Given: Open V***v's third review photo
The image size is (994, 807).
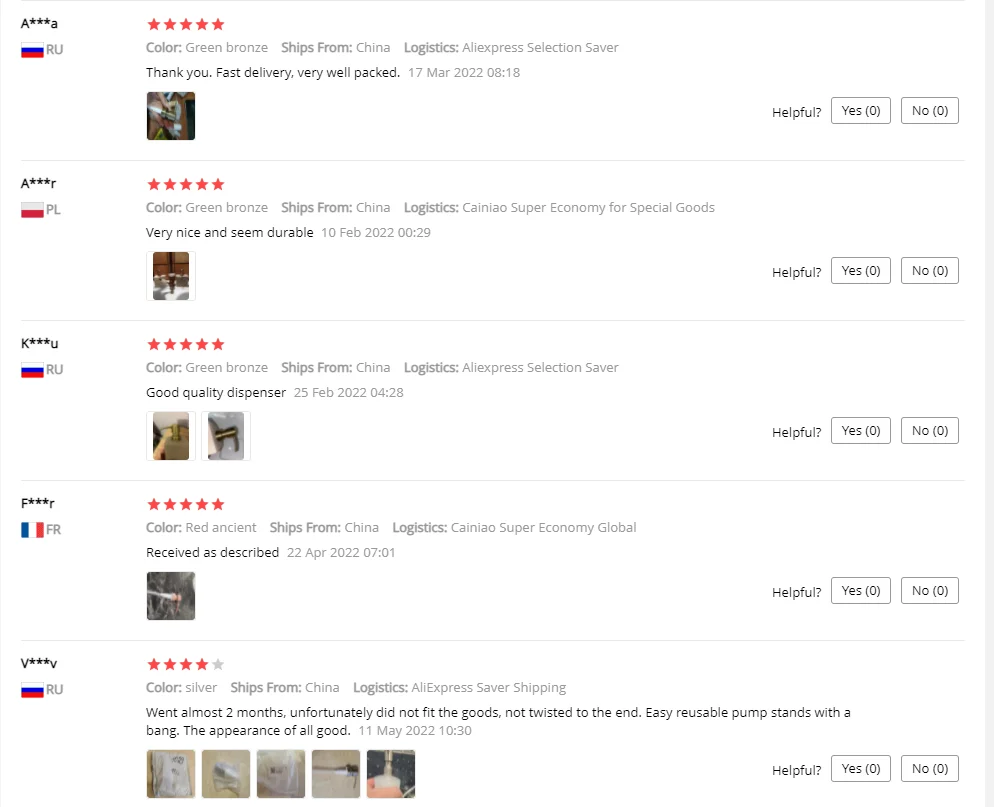Looking at the screenshot, I should pos(281,774).
